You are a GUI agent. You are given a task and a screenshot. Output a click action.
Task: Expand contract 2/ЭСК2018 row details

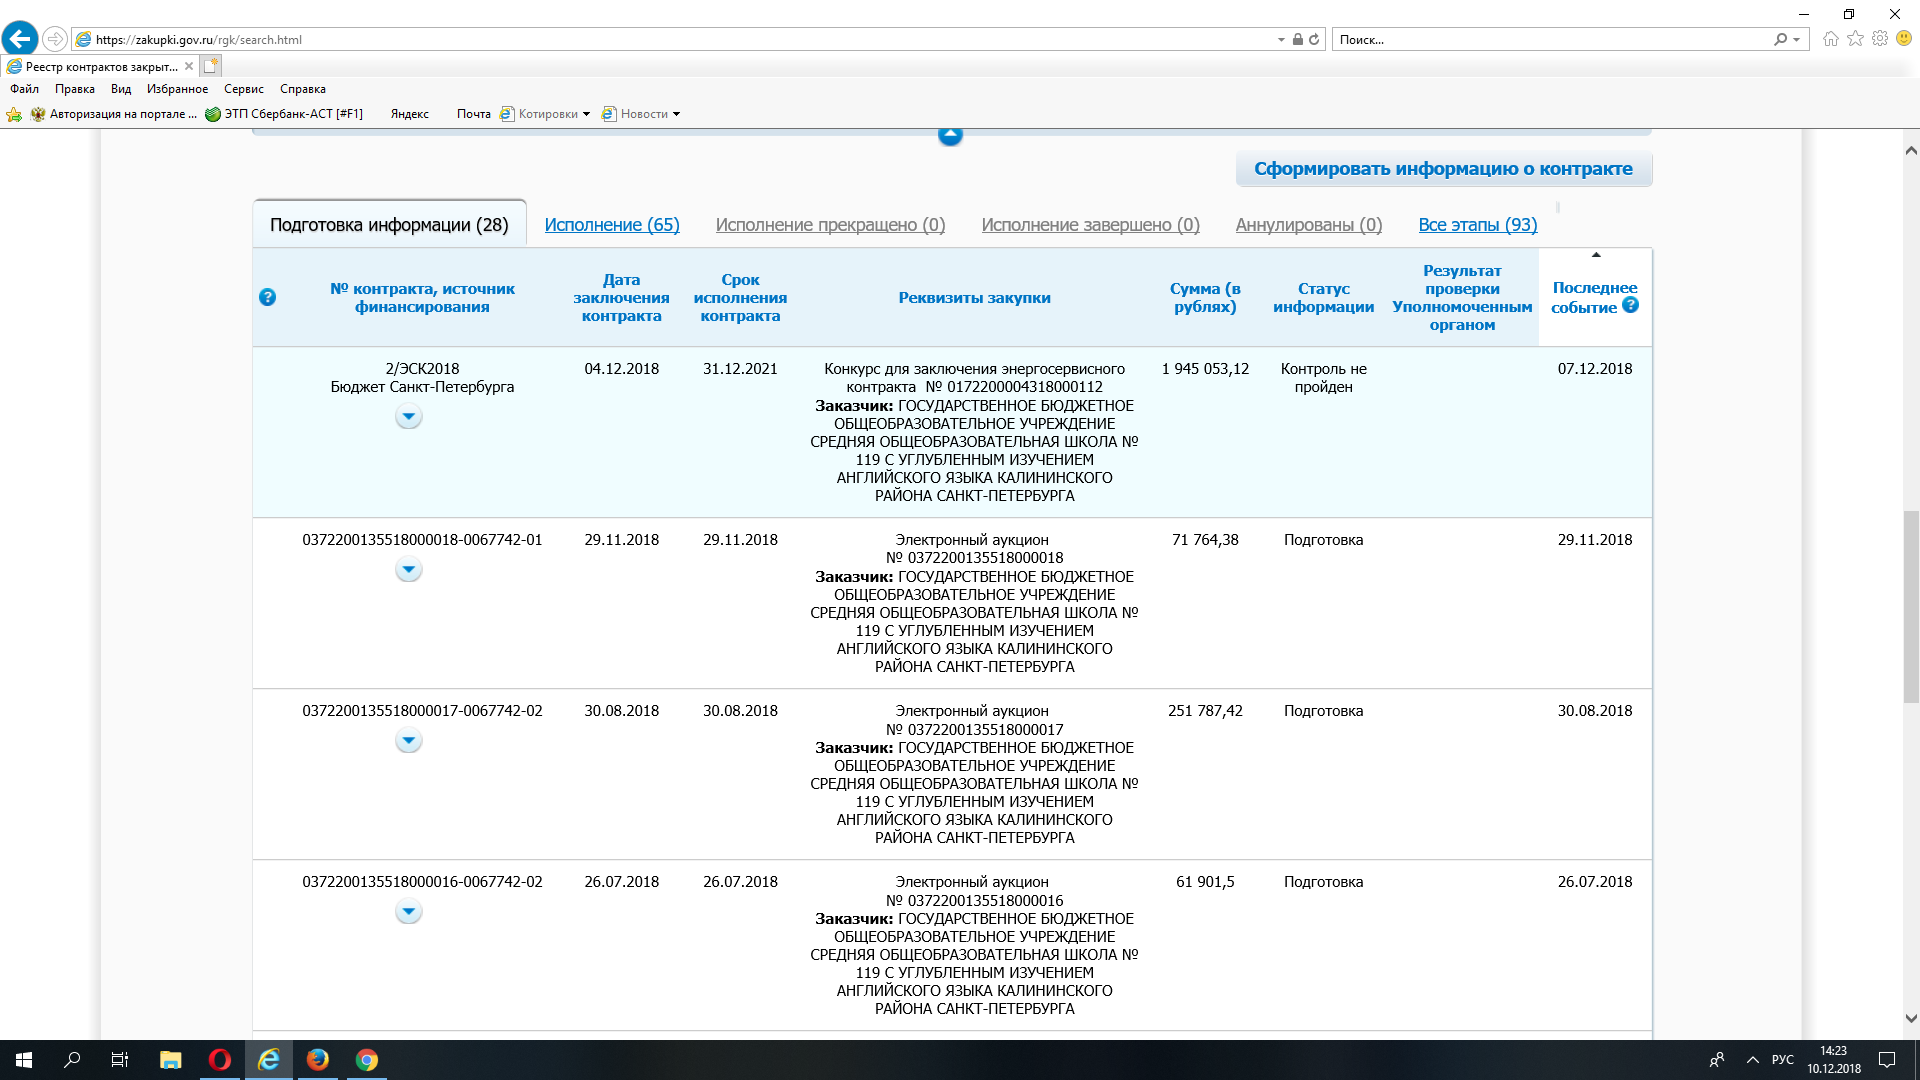click(x=408, y=416)
